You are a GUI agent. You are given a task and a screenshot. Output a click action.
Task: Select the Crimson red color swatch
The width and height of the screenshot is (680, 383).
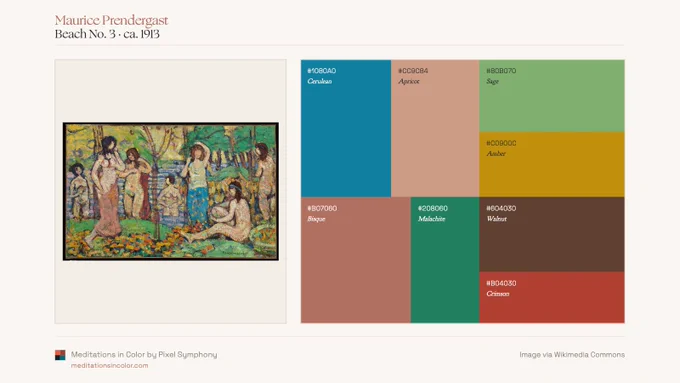click(552, 298)
